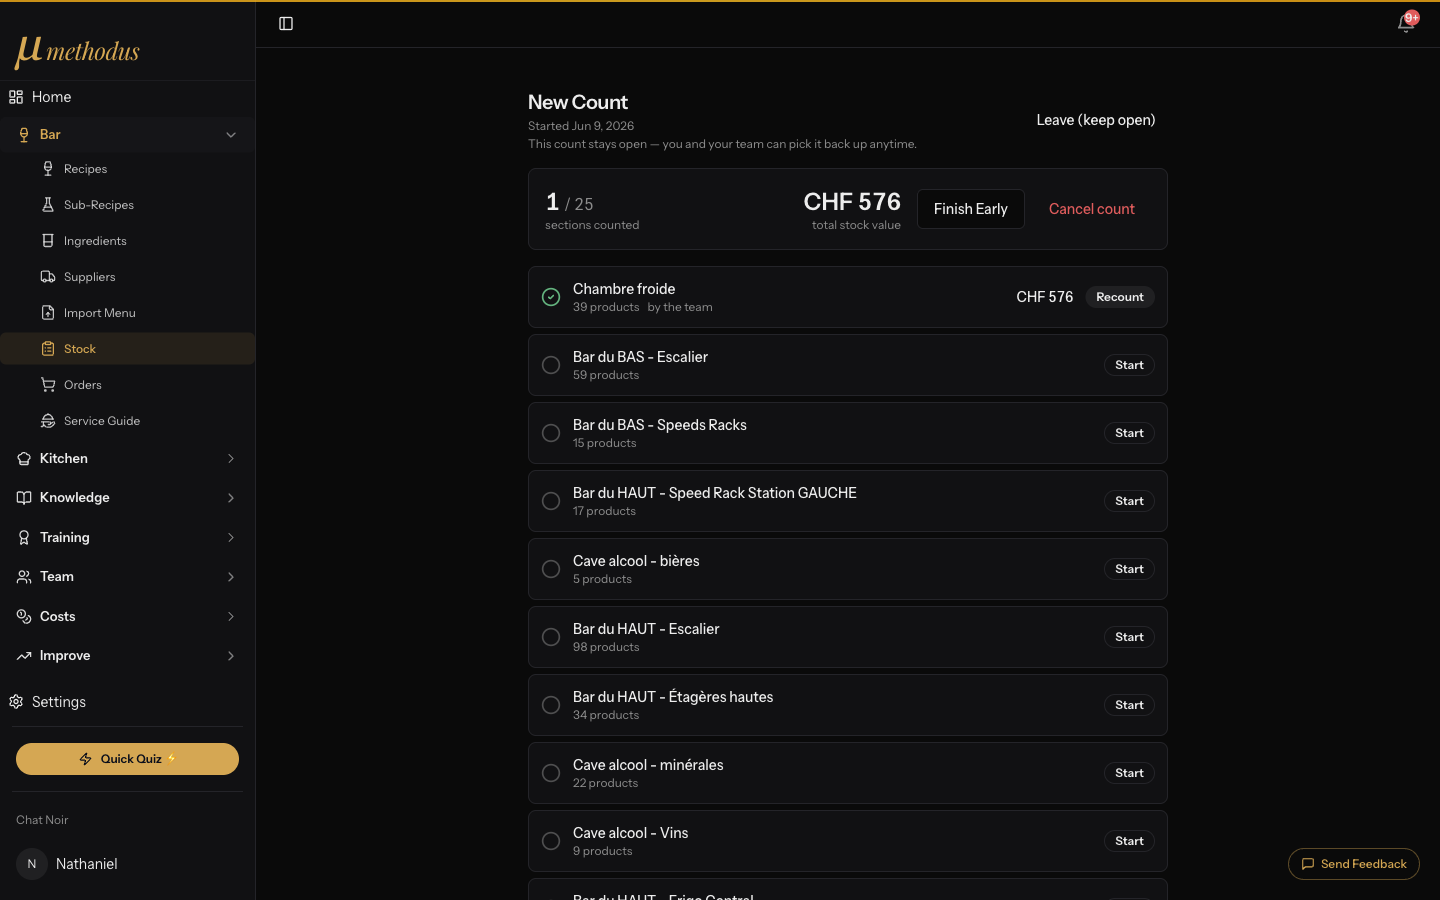
Task: Click the Improve trending icon
Action: (x=24, y=656)
